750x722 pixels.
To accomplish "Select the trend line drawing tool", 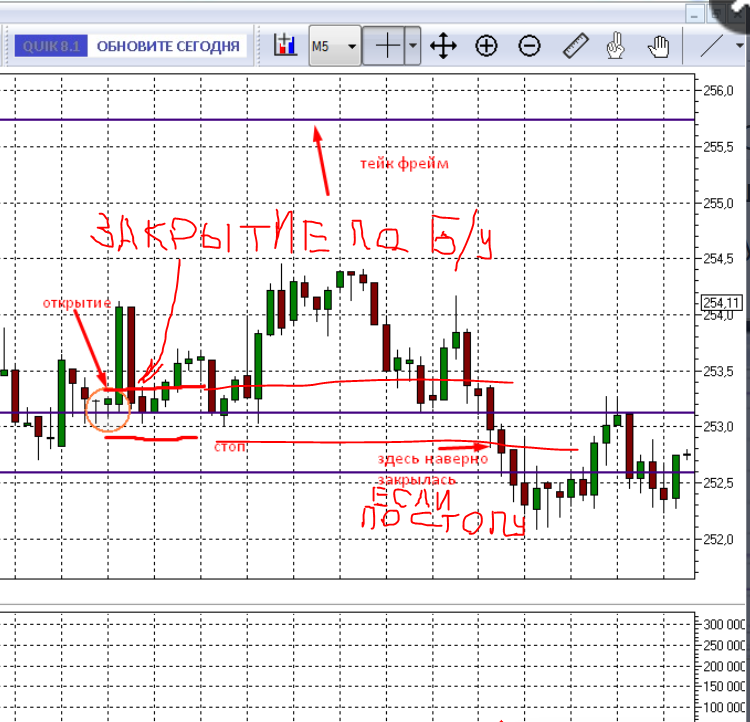I will (711, 46).
